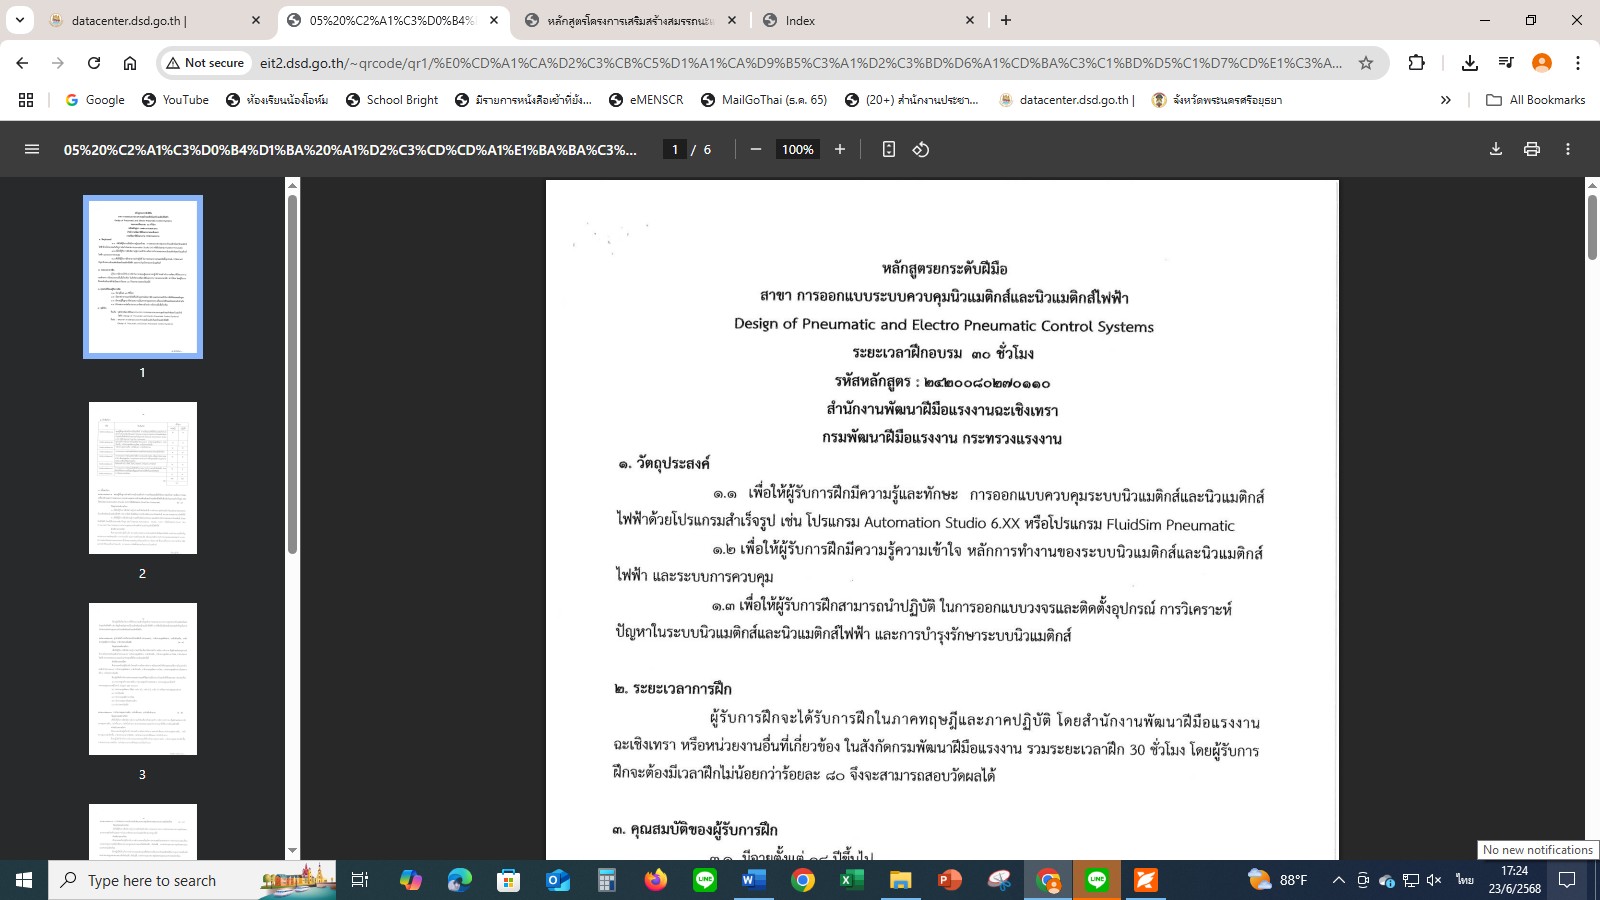1600x900 pixels.
Task: Click the thumbnail panel scrollbar
Action: [x=292, y=375]
